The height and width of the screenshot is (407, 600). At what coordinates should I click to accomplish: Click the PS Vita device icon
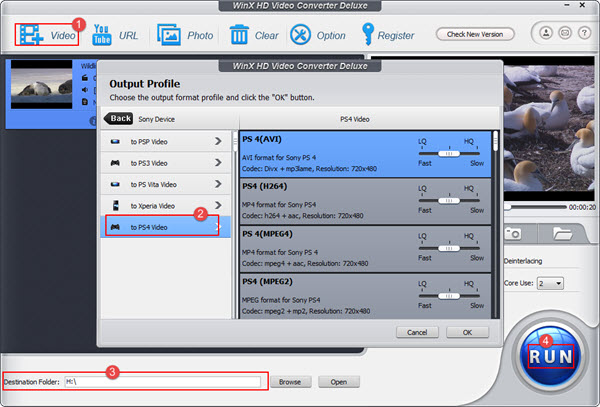point(115,184)
